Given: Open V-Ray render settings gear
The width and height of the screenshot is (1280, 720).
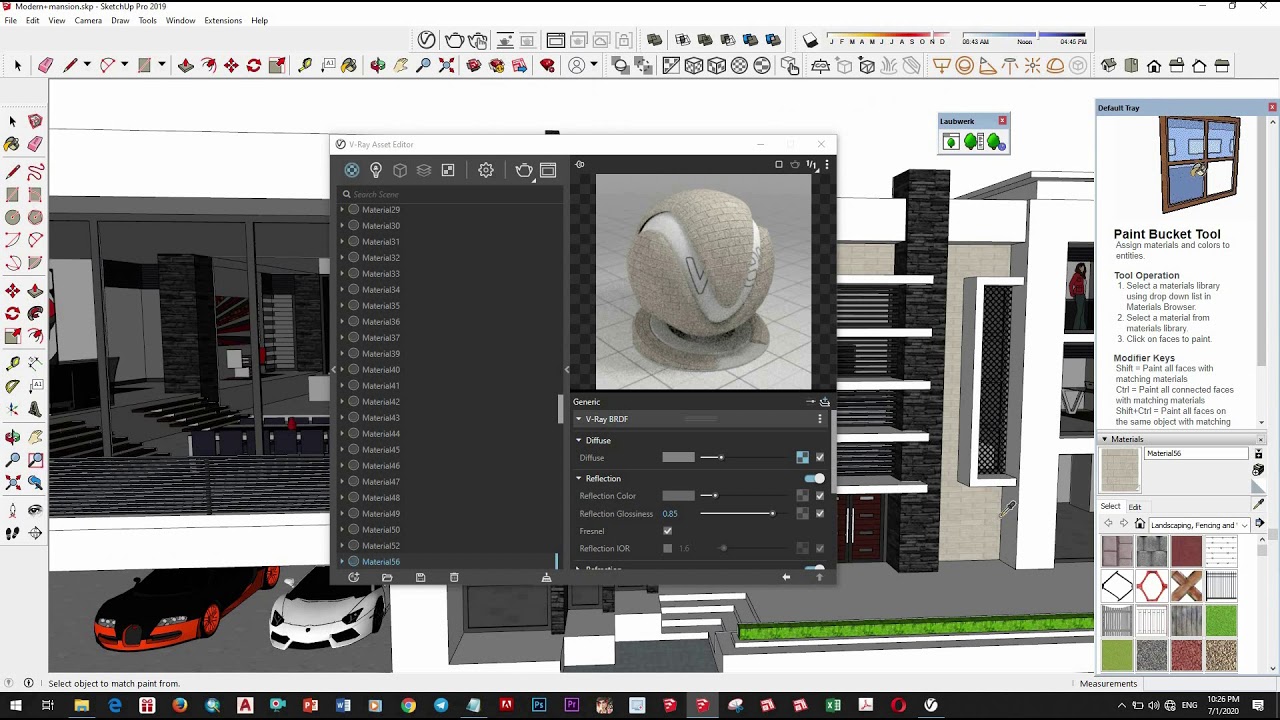Looking at the screenshot, I should [x=486, y=170].
